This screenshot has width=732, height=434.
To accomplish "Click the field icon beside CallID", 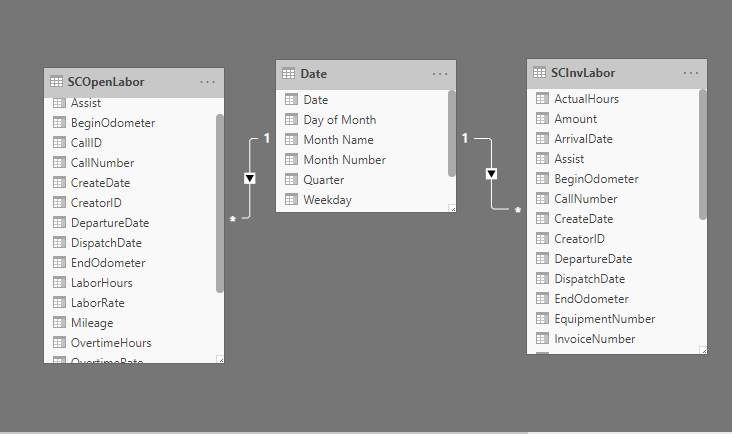I will coord(59,142).
